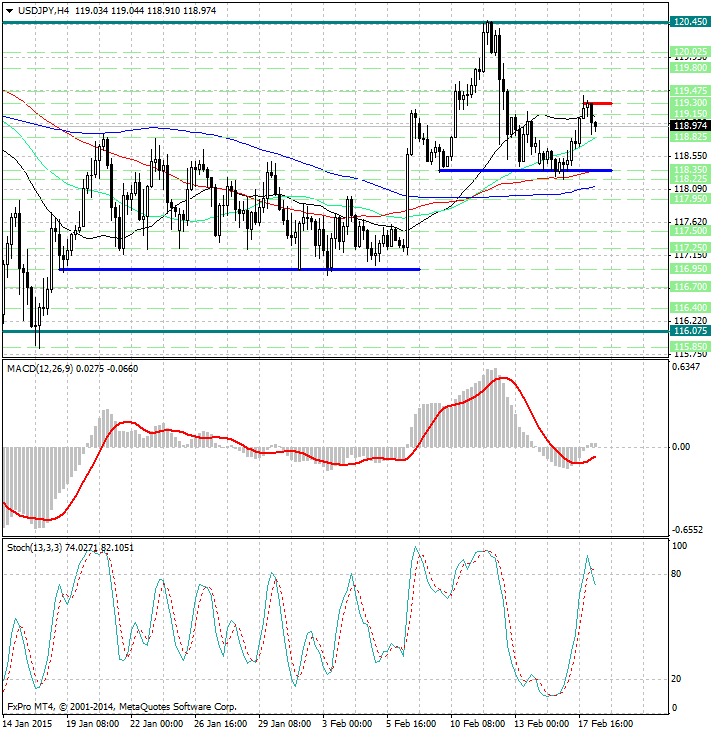Click the 120.450 resistance price label
This screenshot has height=732, width=711.
pos(690,21)
